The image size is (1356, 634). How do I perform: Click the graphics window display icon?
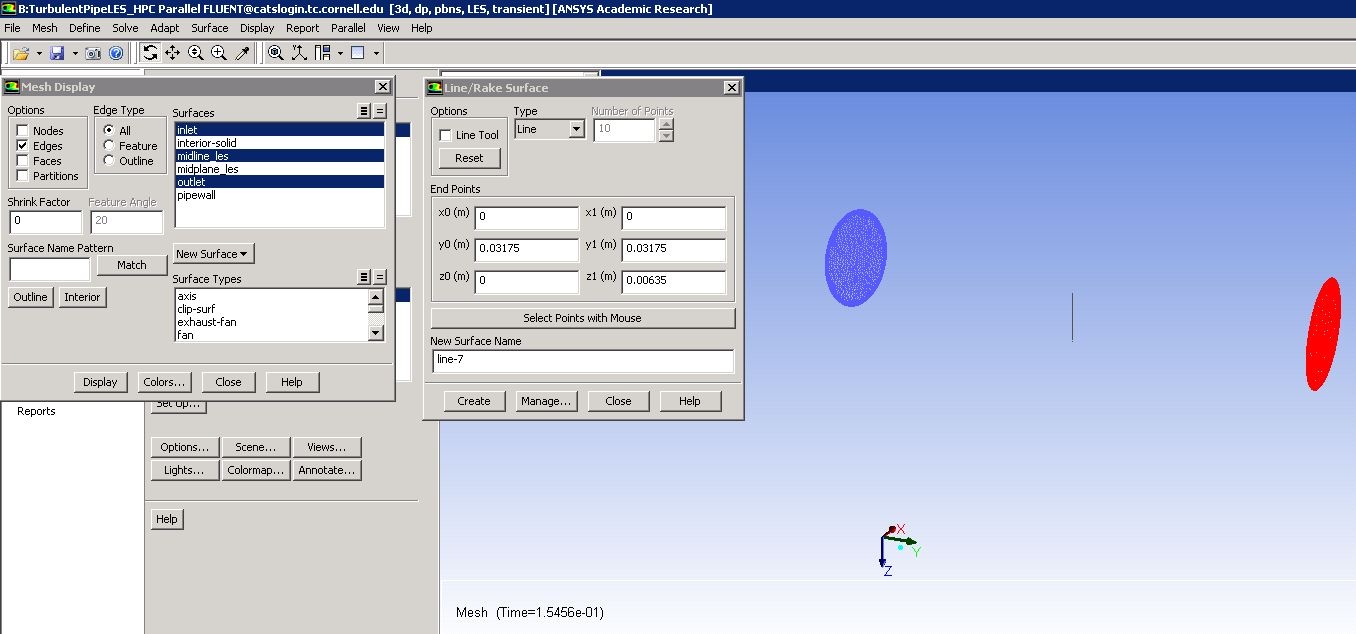coord(357,53)
